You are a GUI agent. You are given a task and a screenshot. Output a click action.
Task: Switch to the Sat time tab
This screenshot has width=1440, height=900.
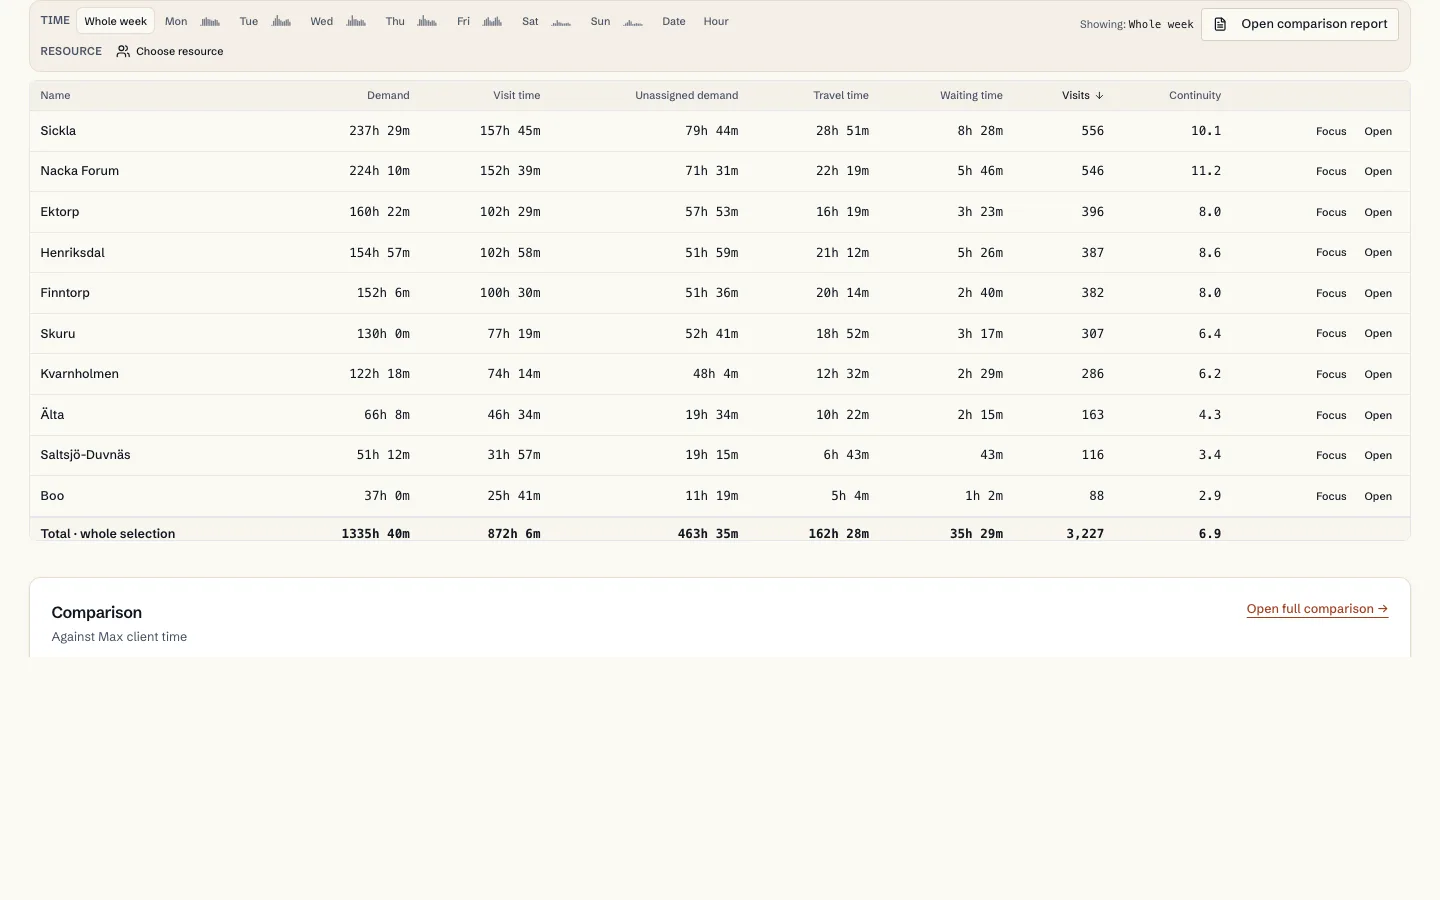tap(546, 21)
